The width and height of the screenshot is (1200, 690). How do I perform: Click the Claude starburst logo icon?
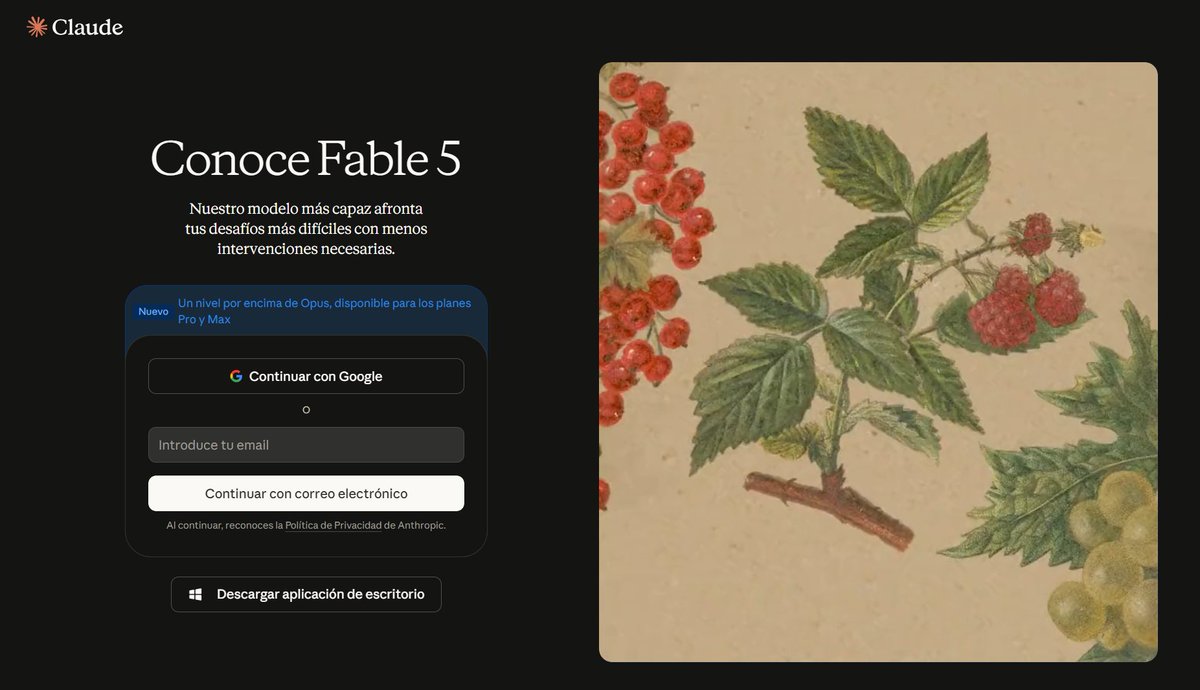pyautogui.click(x=37, y=27)
